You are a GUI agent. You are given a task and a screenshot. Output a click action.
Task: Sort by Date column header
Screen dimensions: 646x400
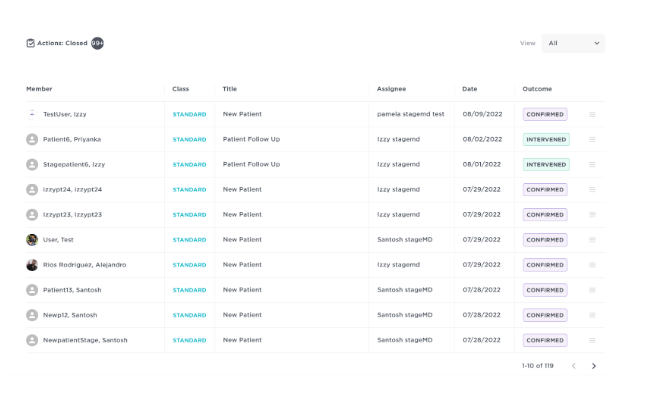coord(469,89)
